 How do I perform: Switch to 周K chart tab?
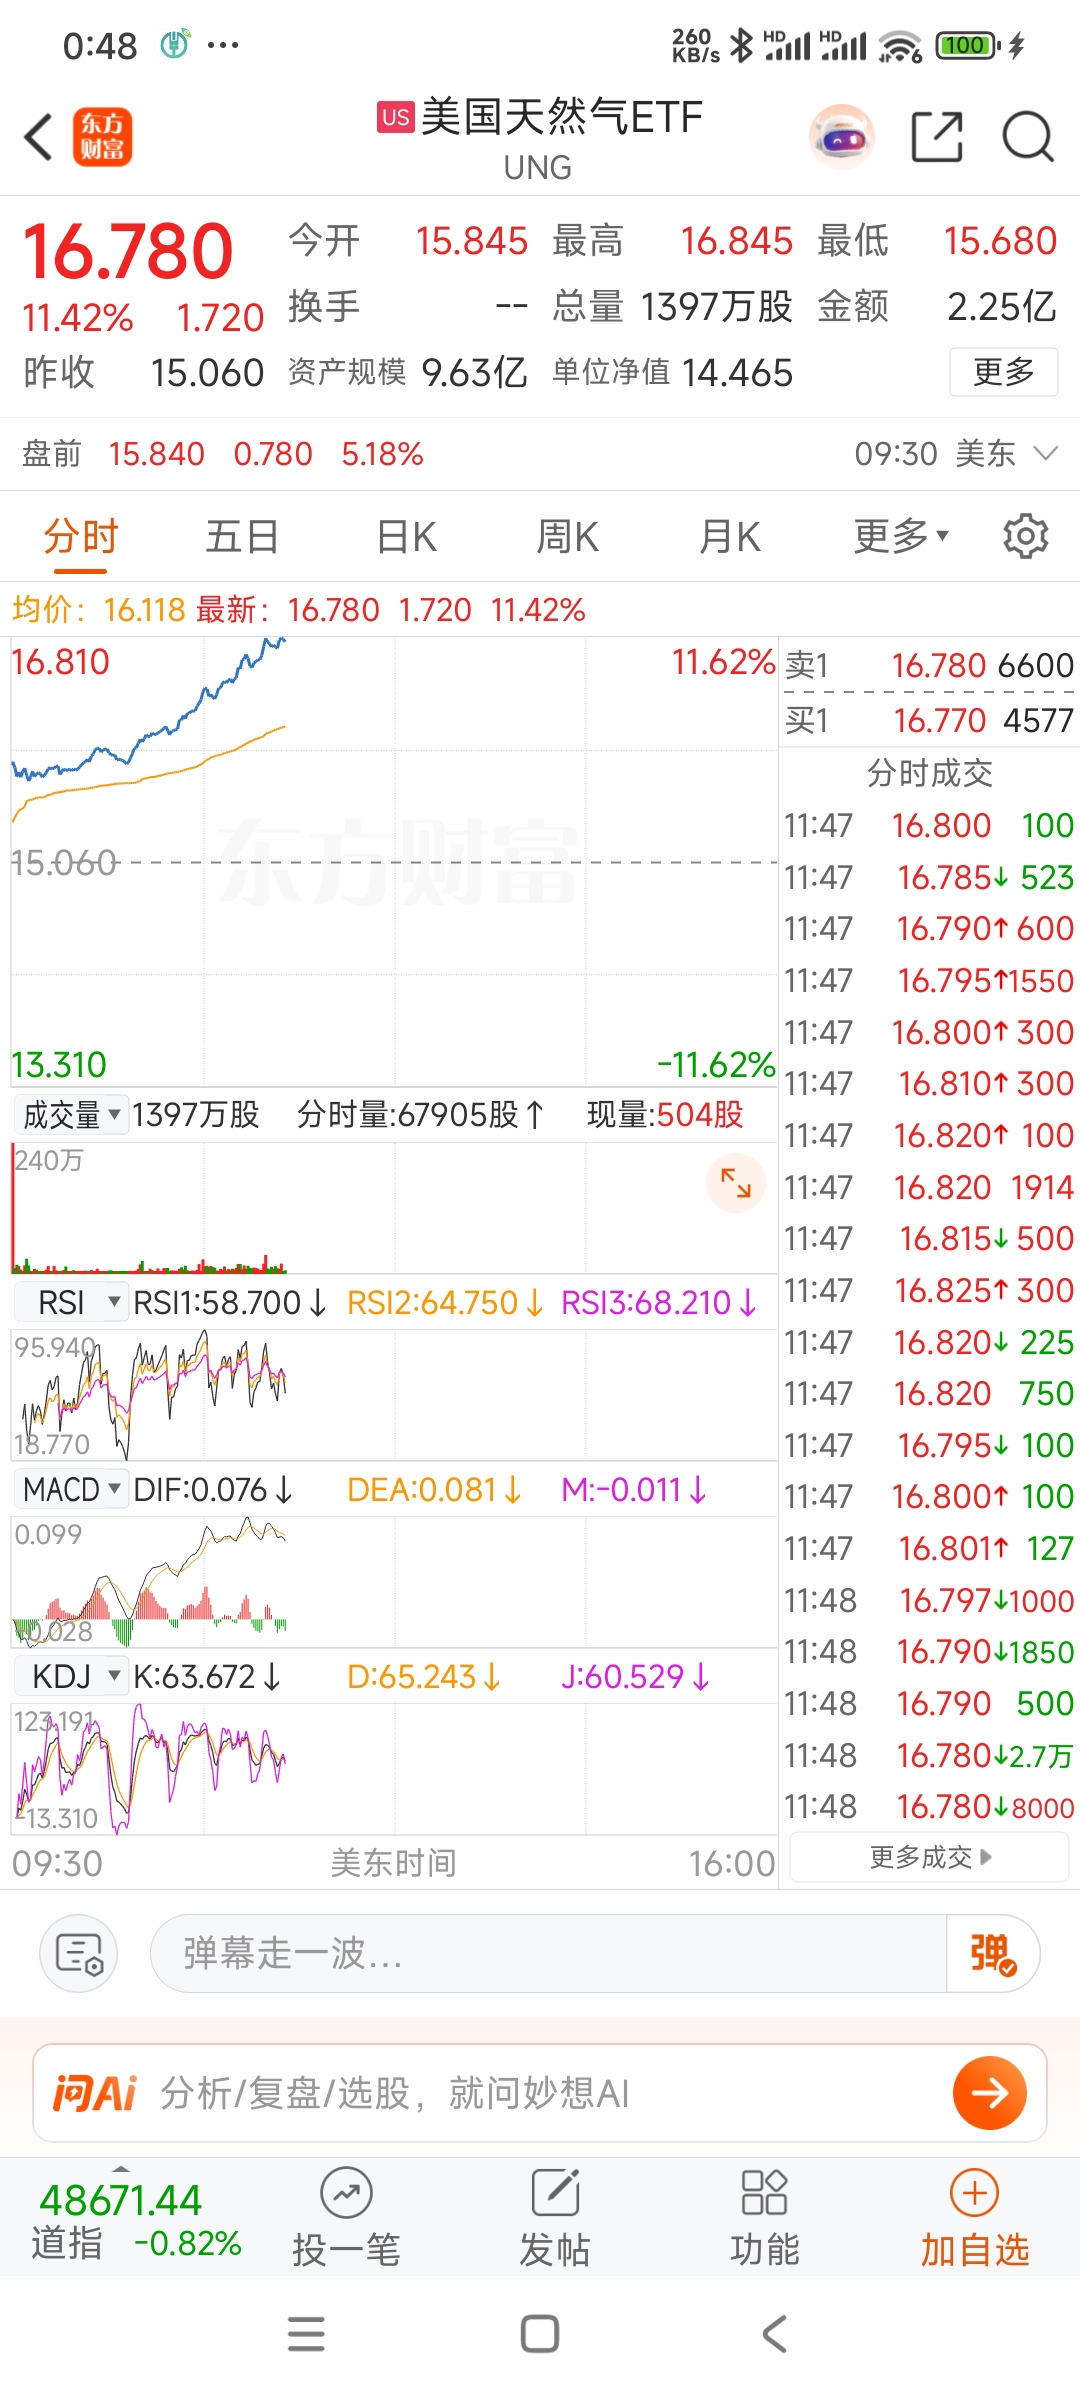(x=567, y=537)
